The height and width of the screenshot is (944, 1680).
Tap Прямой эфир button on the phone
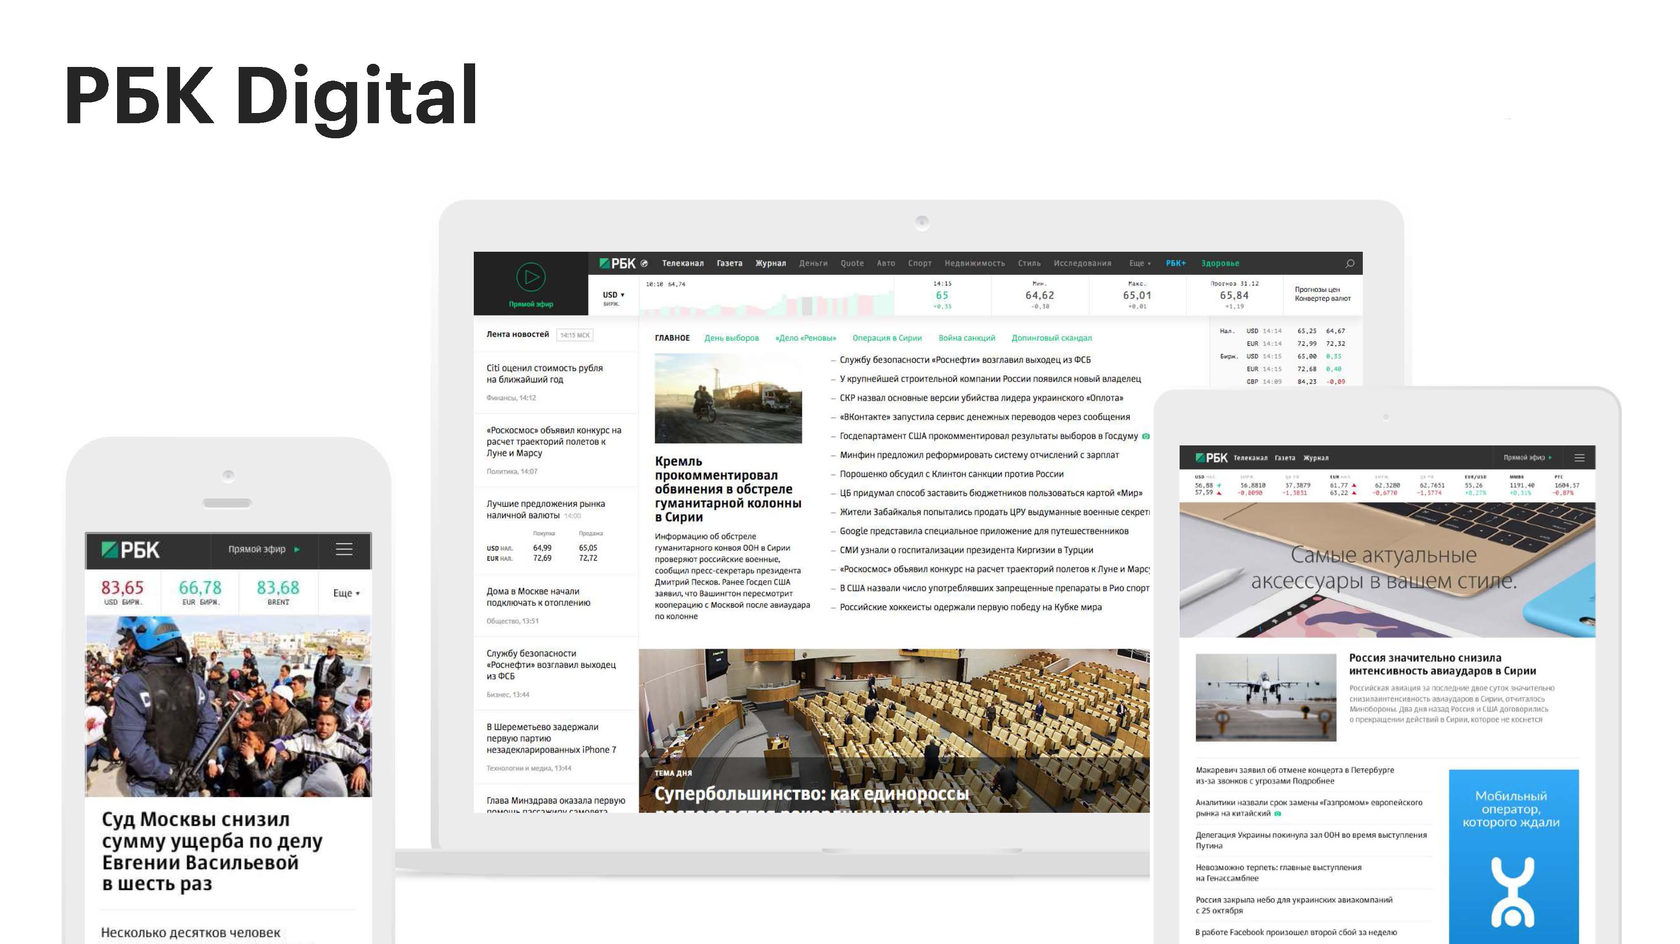[264, 549]
